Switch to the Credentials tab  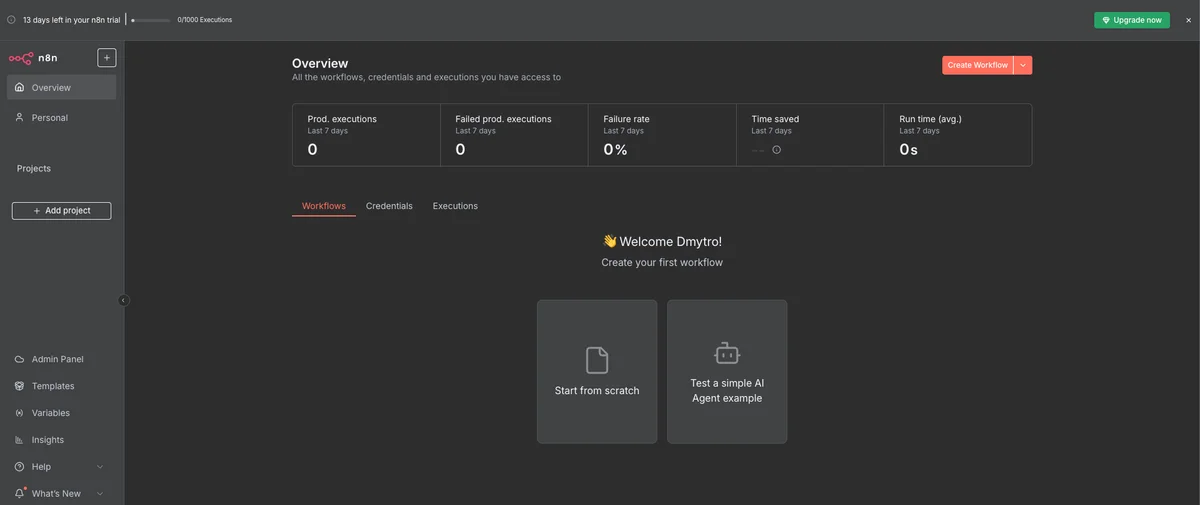click(389, 206)
